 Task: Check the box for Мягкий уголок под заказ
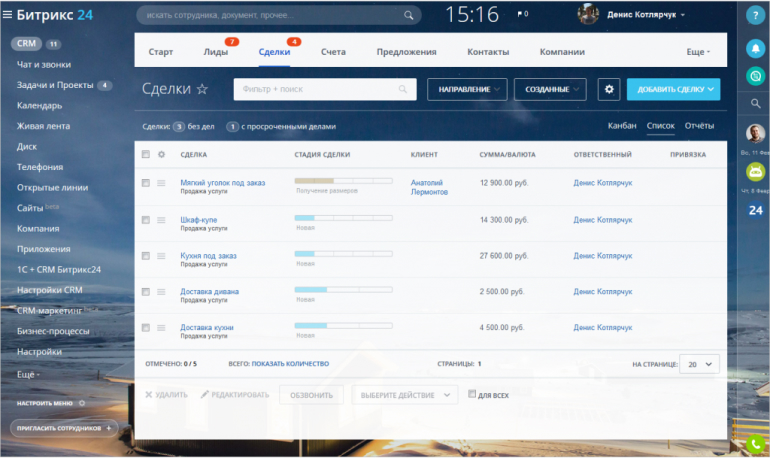[146, 184]
